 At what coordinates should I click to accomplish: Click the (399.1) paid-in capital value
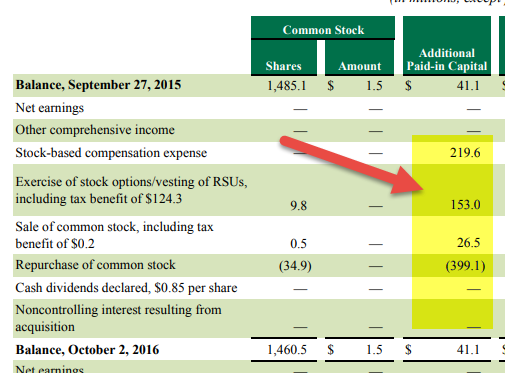point(465,266)
